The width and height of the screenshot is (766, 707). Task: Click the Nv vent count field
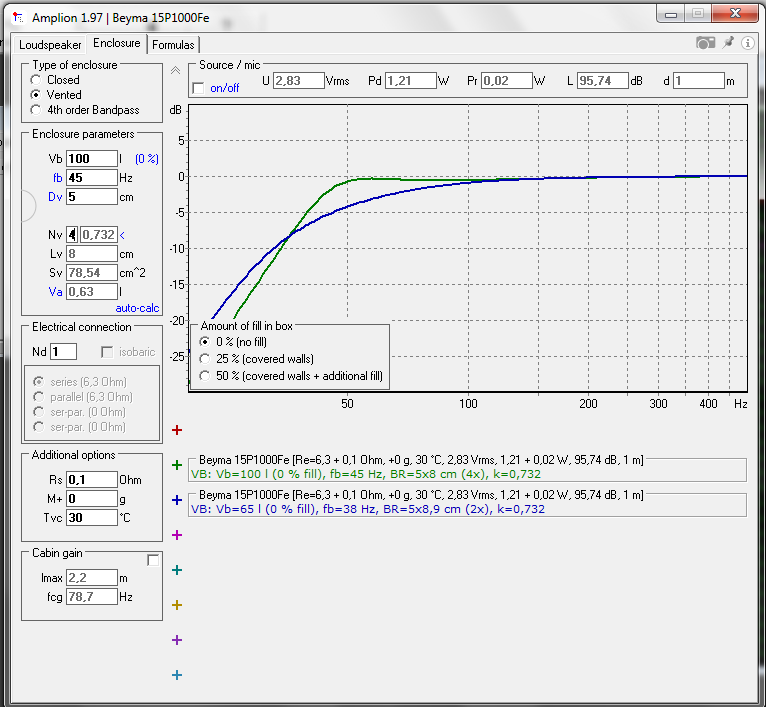point(72,235)
